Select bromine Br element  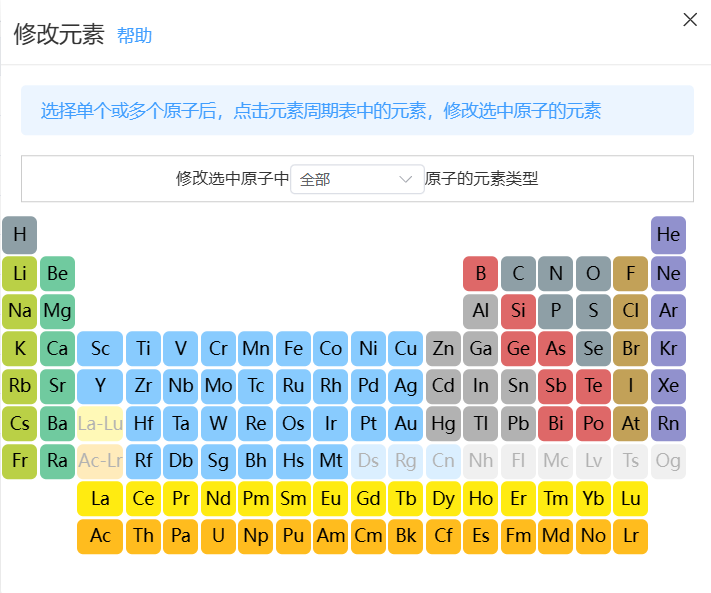630,349
